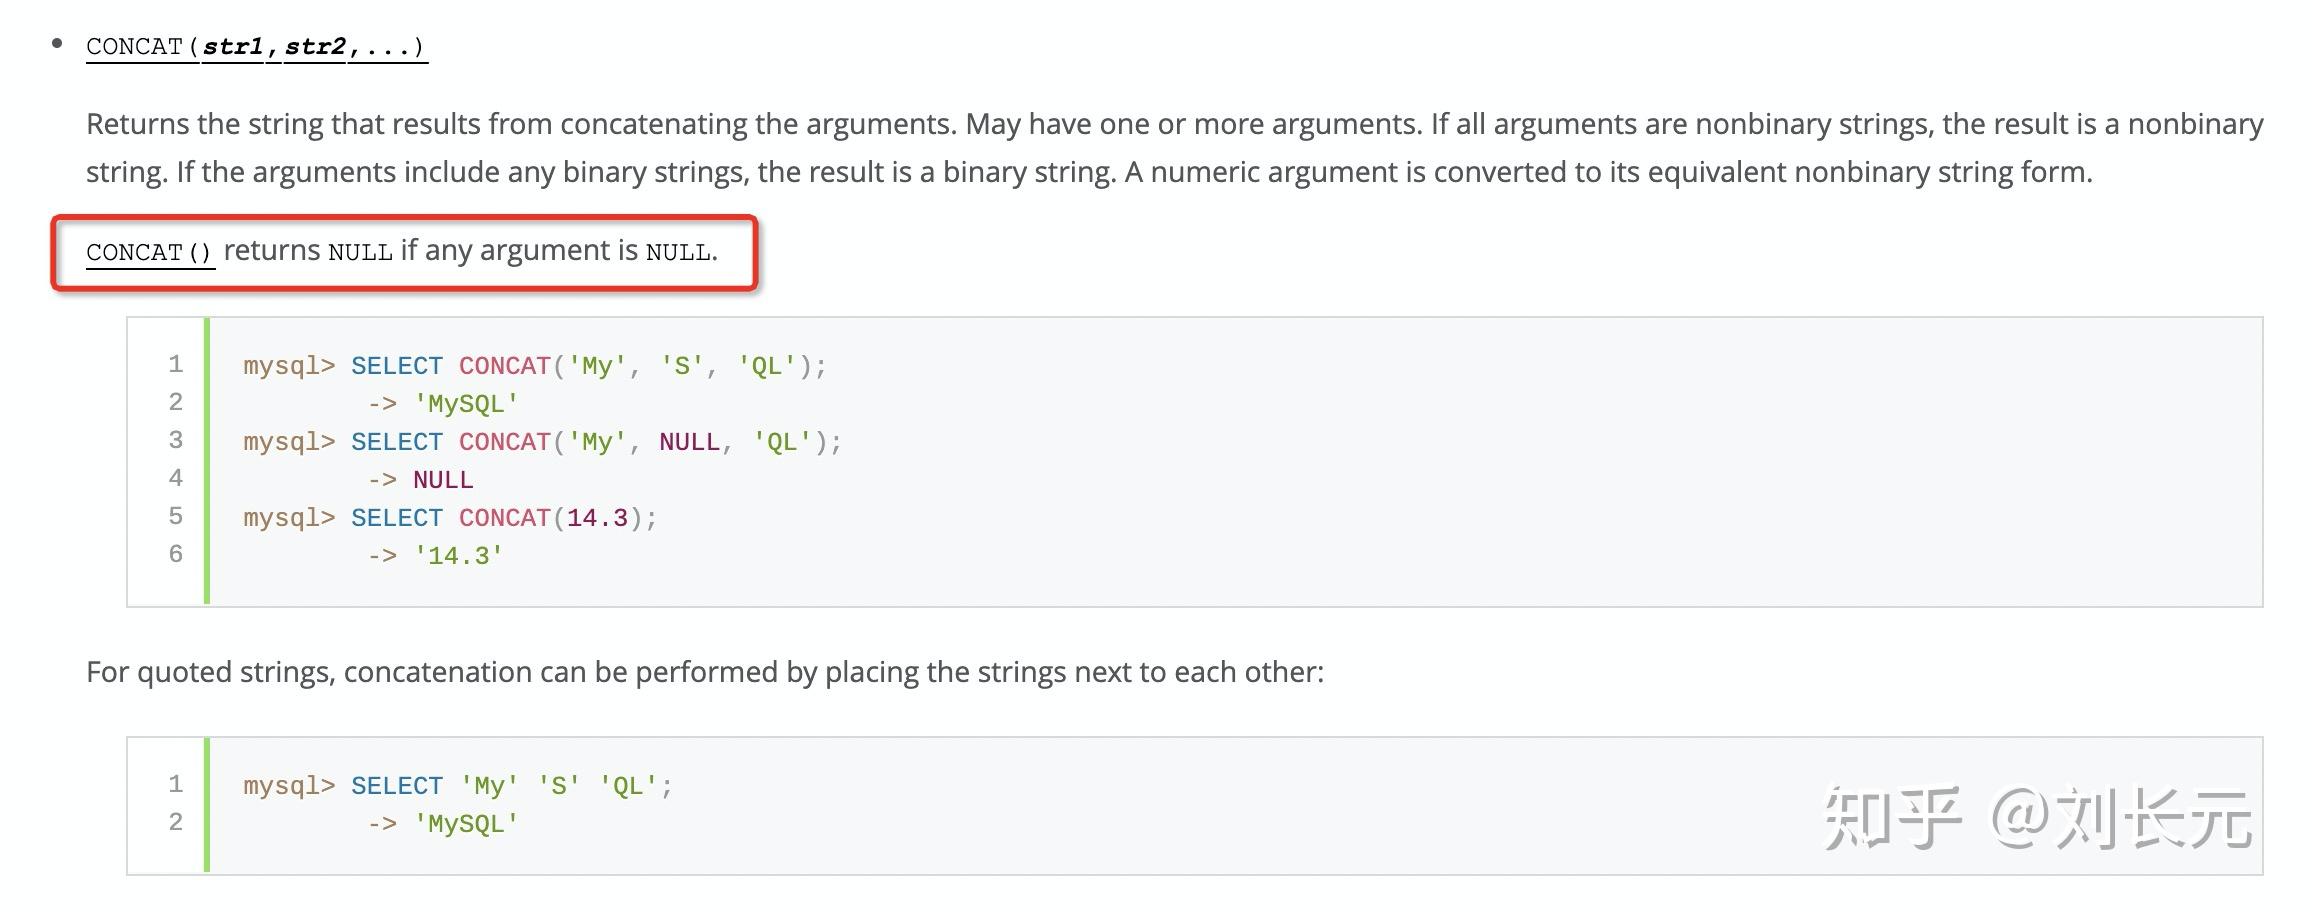
Task: Click the 14.3 number inside CONCAT call
Action: 597,518
